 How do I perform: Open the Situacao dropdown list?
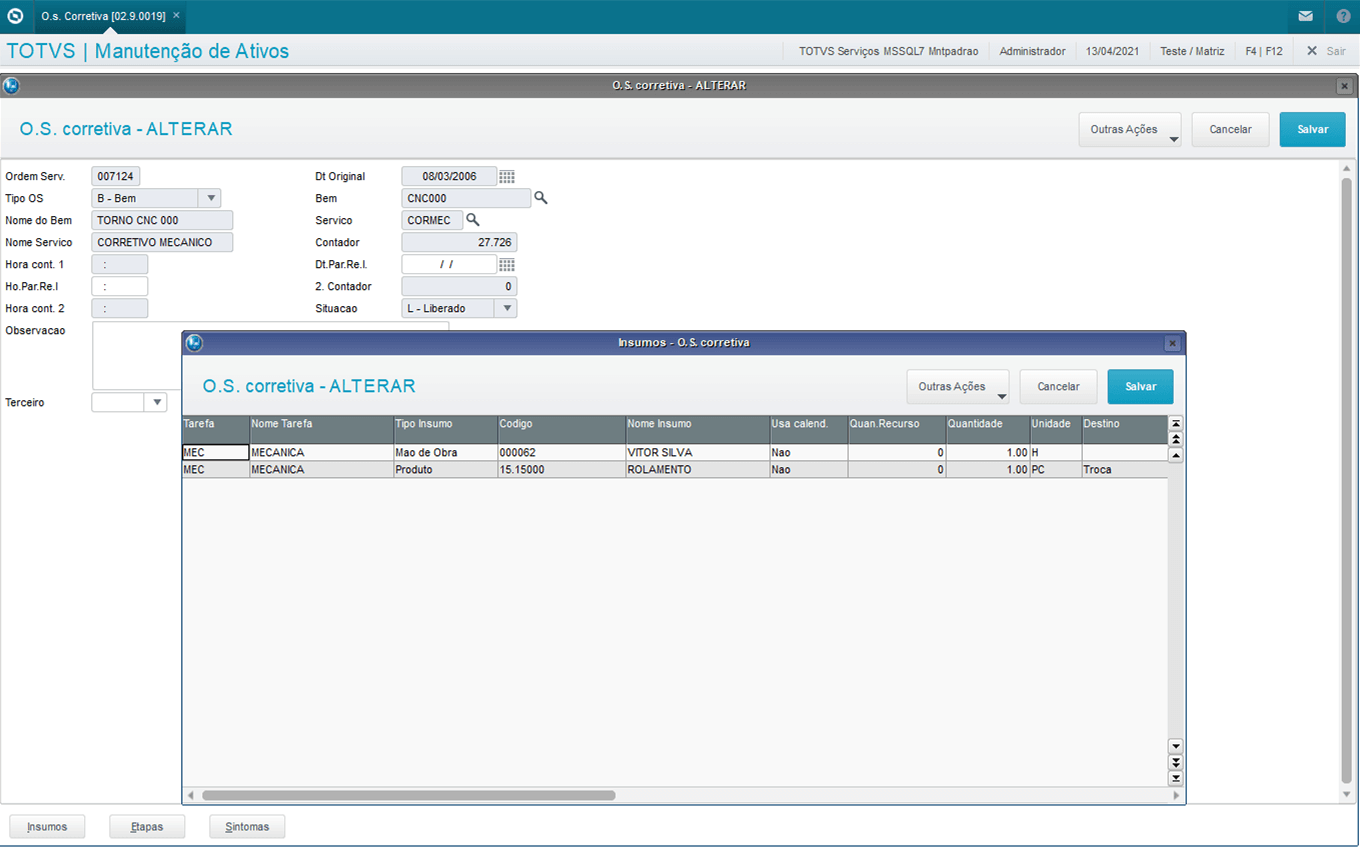(x=506, y=309)
